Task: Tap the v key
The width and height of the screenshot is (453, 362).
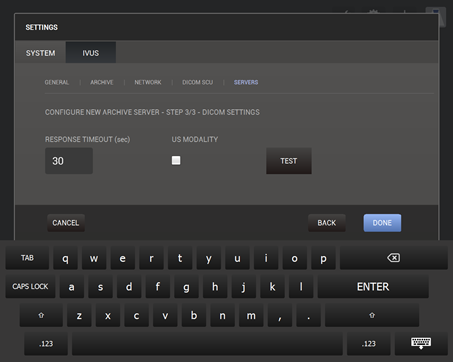Action: click(165, 315)
